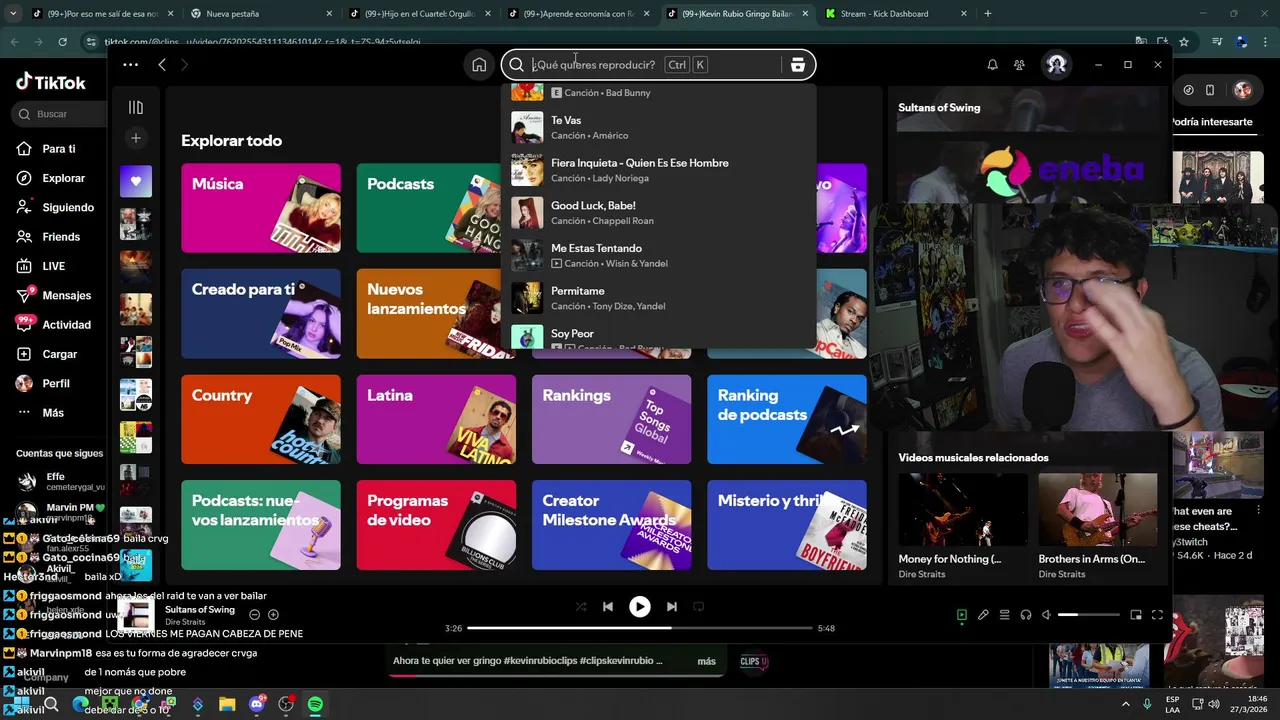The image size is (1280, 720).
Task: Open the Latina browse card
Action: coord(436,419)
